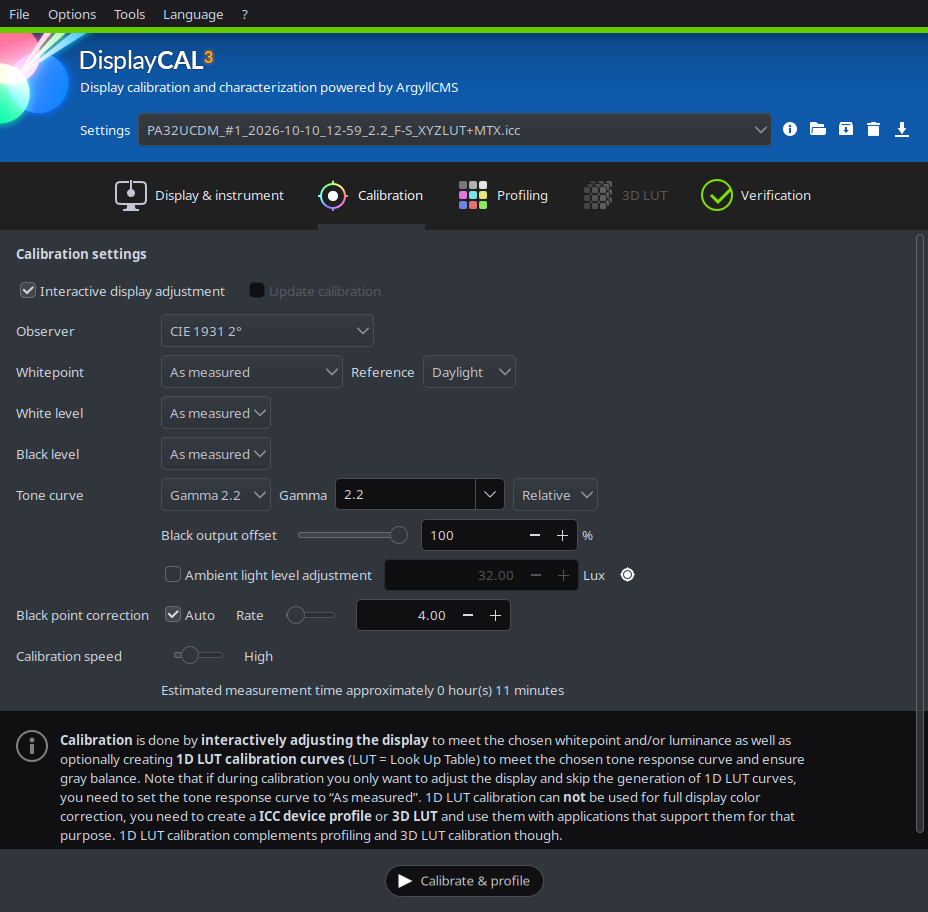Open the Tone curve Gamma 2.2 dropdown
This screenshot has height=912, width=928.
[x=215, y=495]
